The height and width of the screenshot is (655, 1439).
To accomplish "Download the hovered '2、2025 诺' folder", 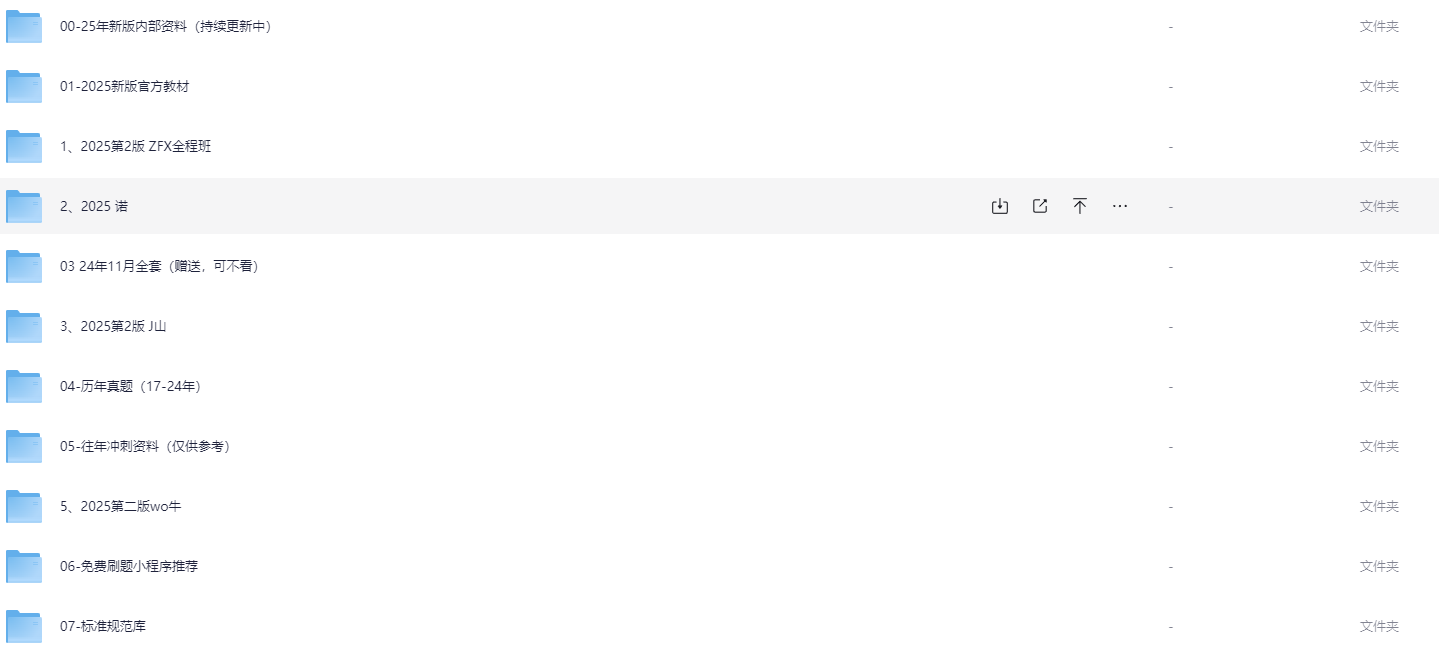I will click(999, 206).
